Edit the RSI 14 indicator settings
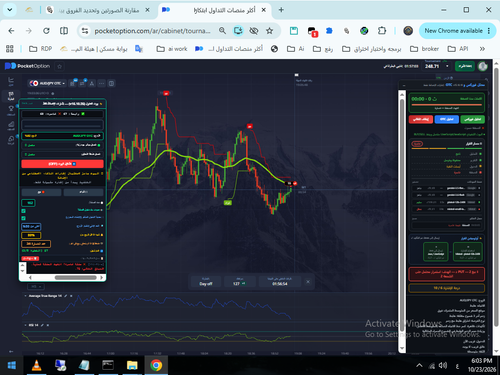Image resolution: width=500 pixels, height=375 pixels. point(42,325)
